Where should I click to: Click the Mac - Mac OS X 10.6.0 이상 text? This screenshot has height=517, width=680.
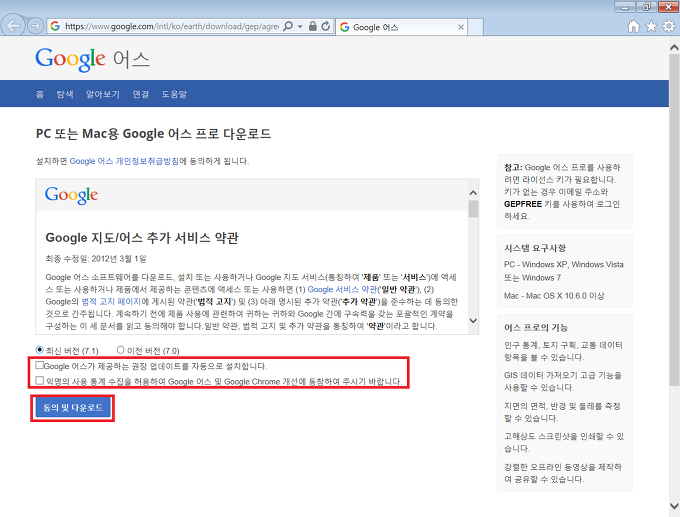[x=554, y=296]
